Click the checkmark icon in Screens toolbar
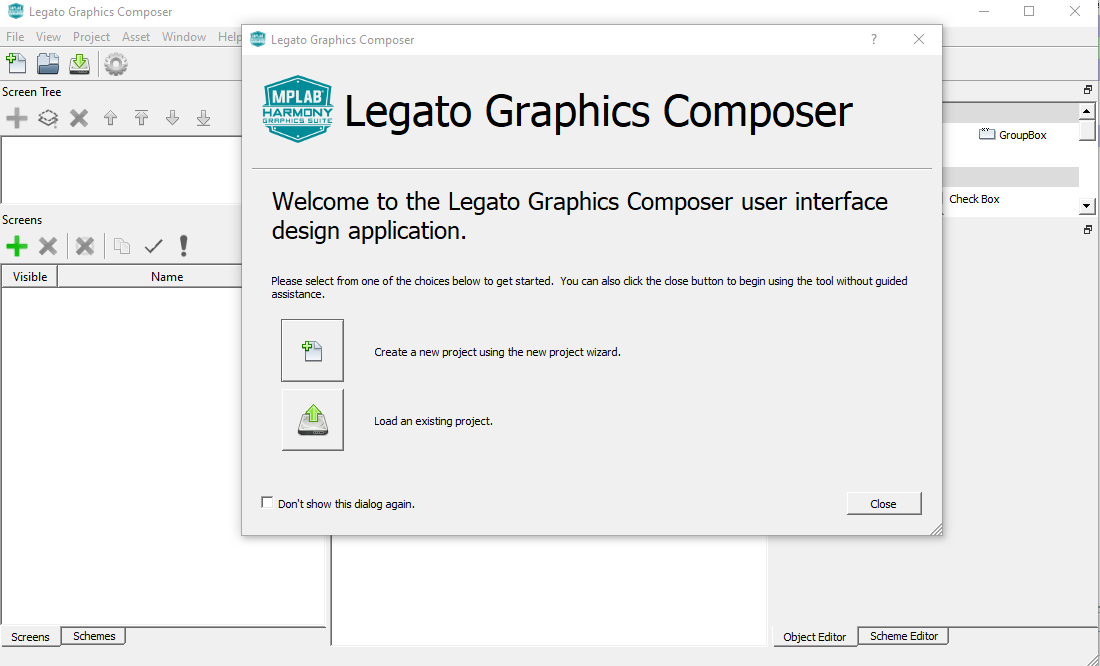The height and width of the screenshot is (666, 1100). point(154,246)
